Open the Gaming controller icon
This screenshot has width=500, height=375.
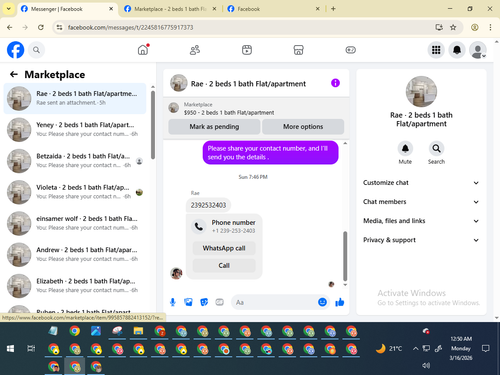tap(350, 50)
